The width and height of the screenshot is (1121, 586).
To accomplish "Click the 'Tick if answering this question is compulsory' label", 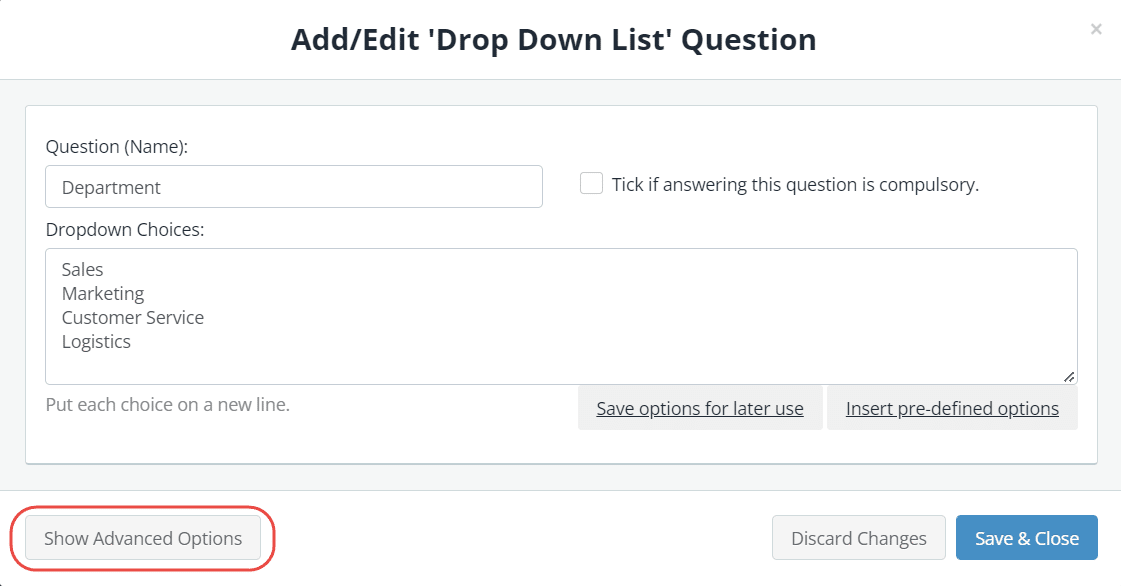I will tap(795, 184).
